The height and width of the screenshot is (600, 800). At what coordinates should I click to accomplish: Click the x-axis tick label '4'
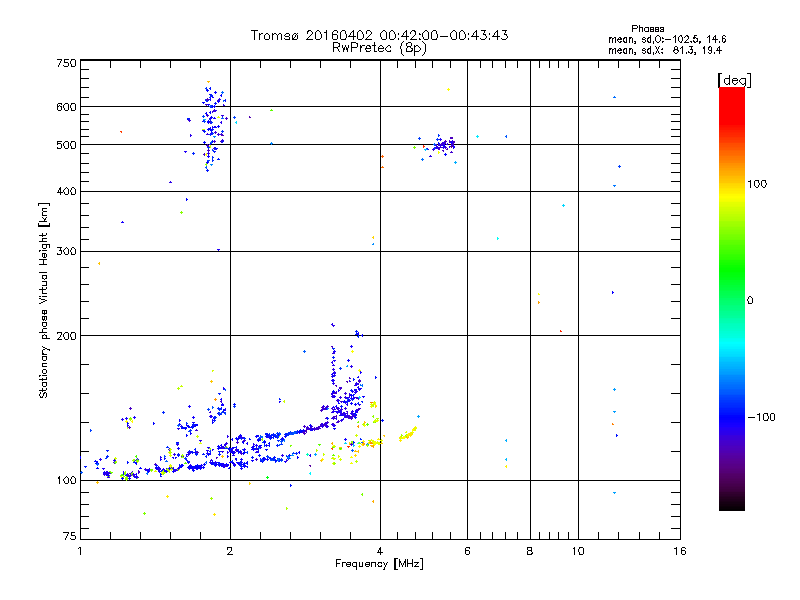380,551
